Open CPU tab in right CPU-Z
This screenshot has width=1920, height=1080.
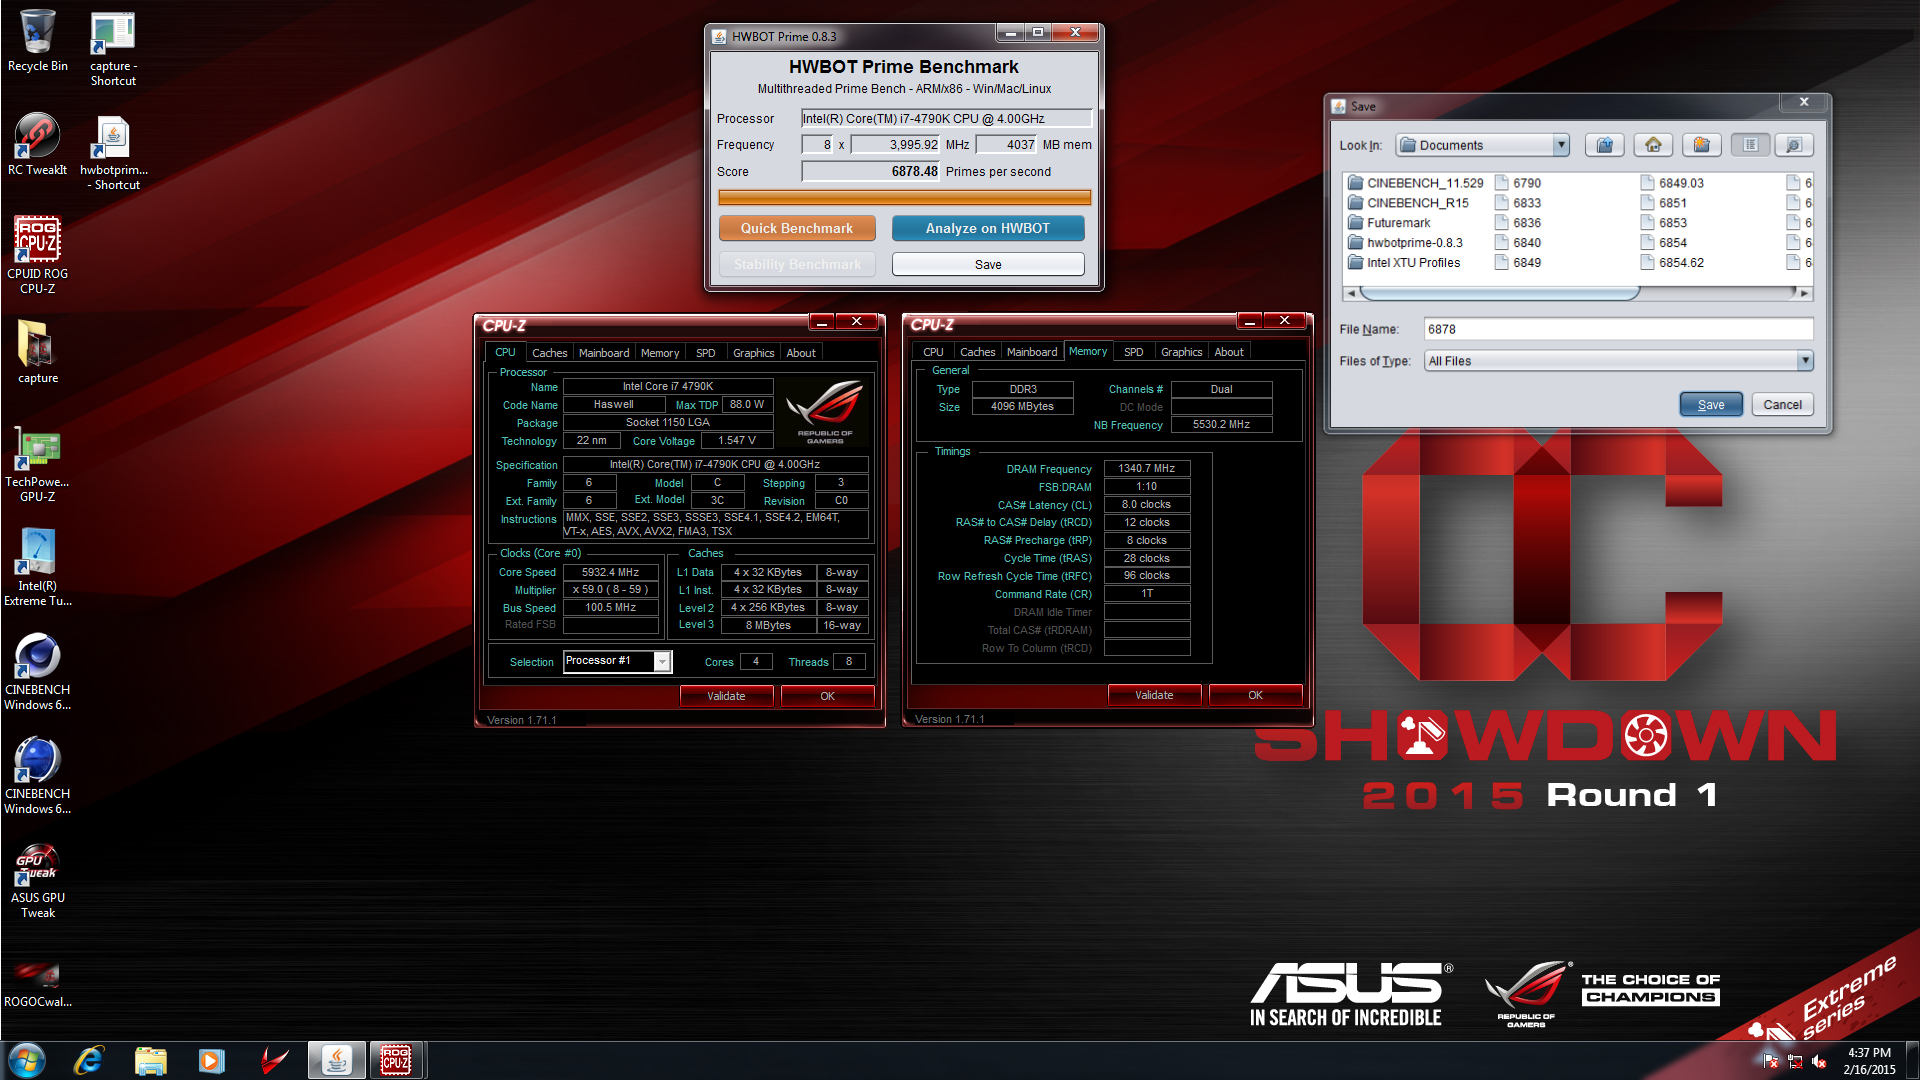[x=933, y=352]
